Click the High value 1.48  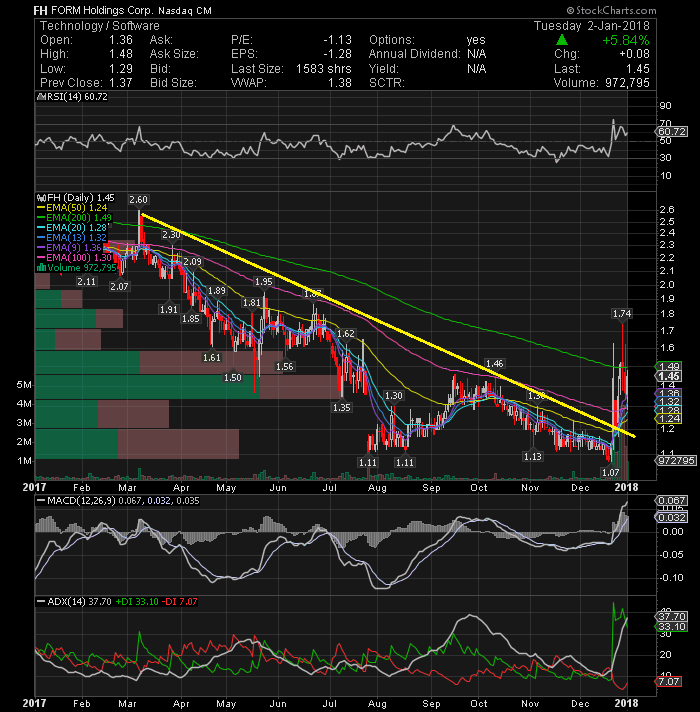tap(121, 54)
